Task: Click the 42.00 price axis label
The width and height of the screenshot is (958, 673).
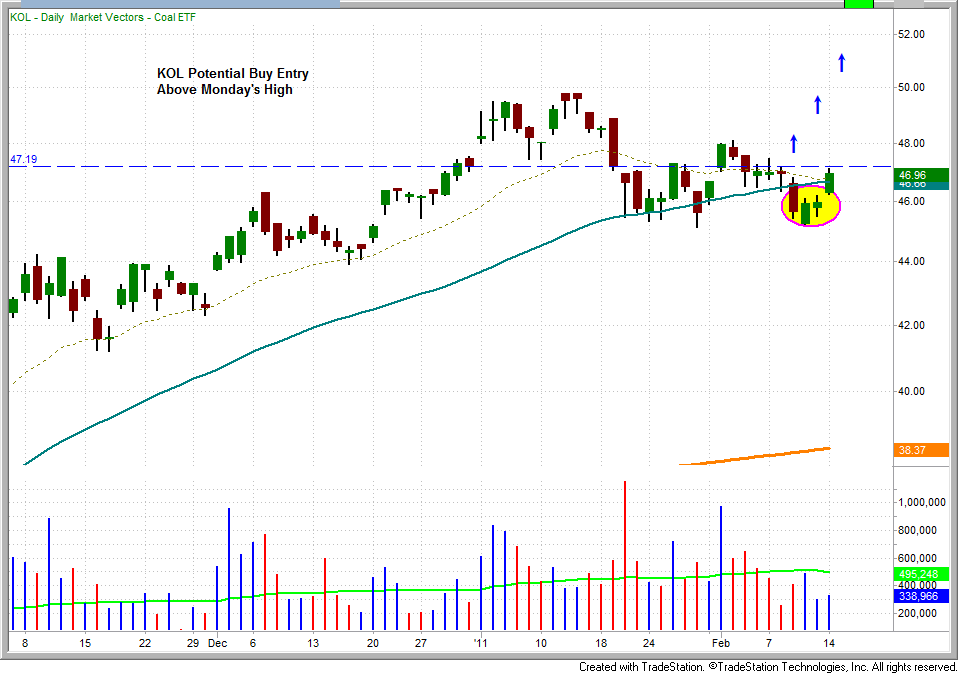Action: pos(911,326)
